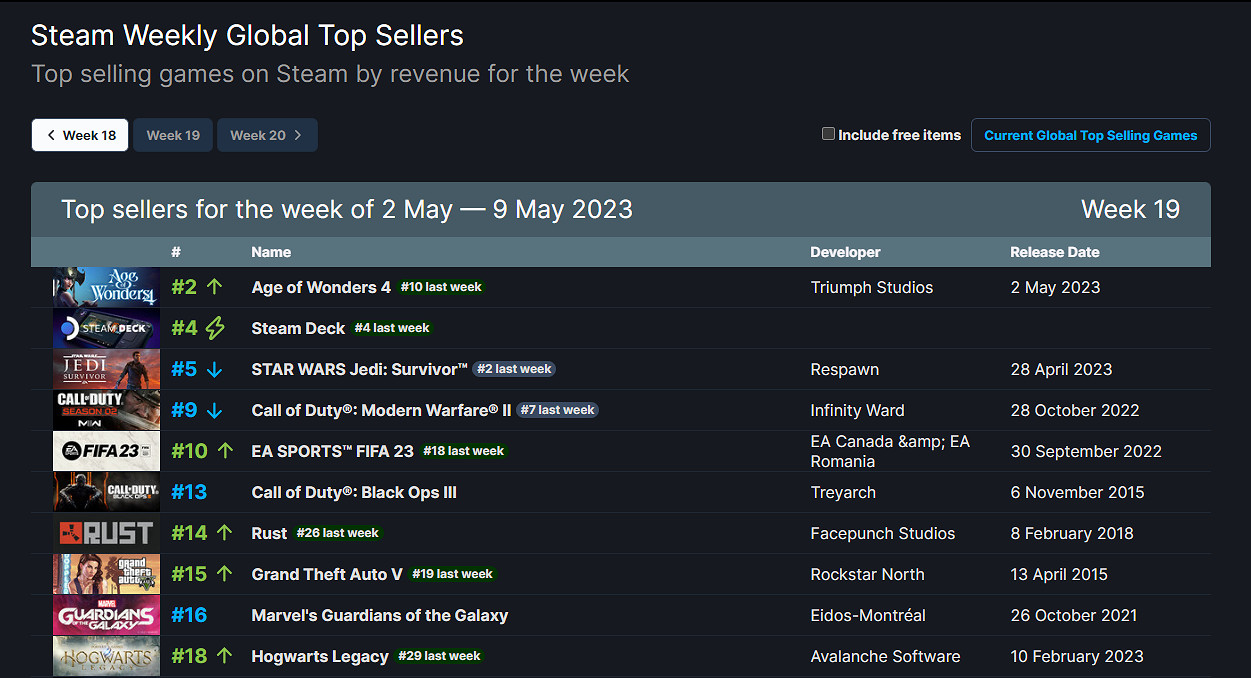This screenshot has width=1251, height=678.
Task: Click the Triumph Studios developer name
Action: [x=871, y=287]
